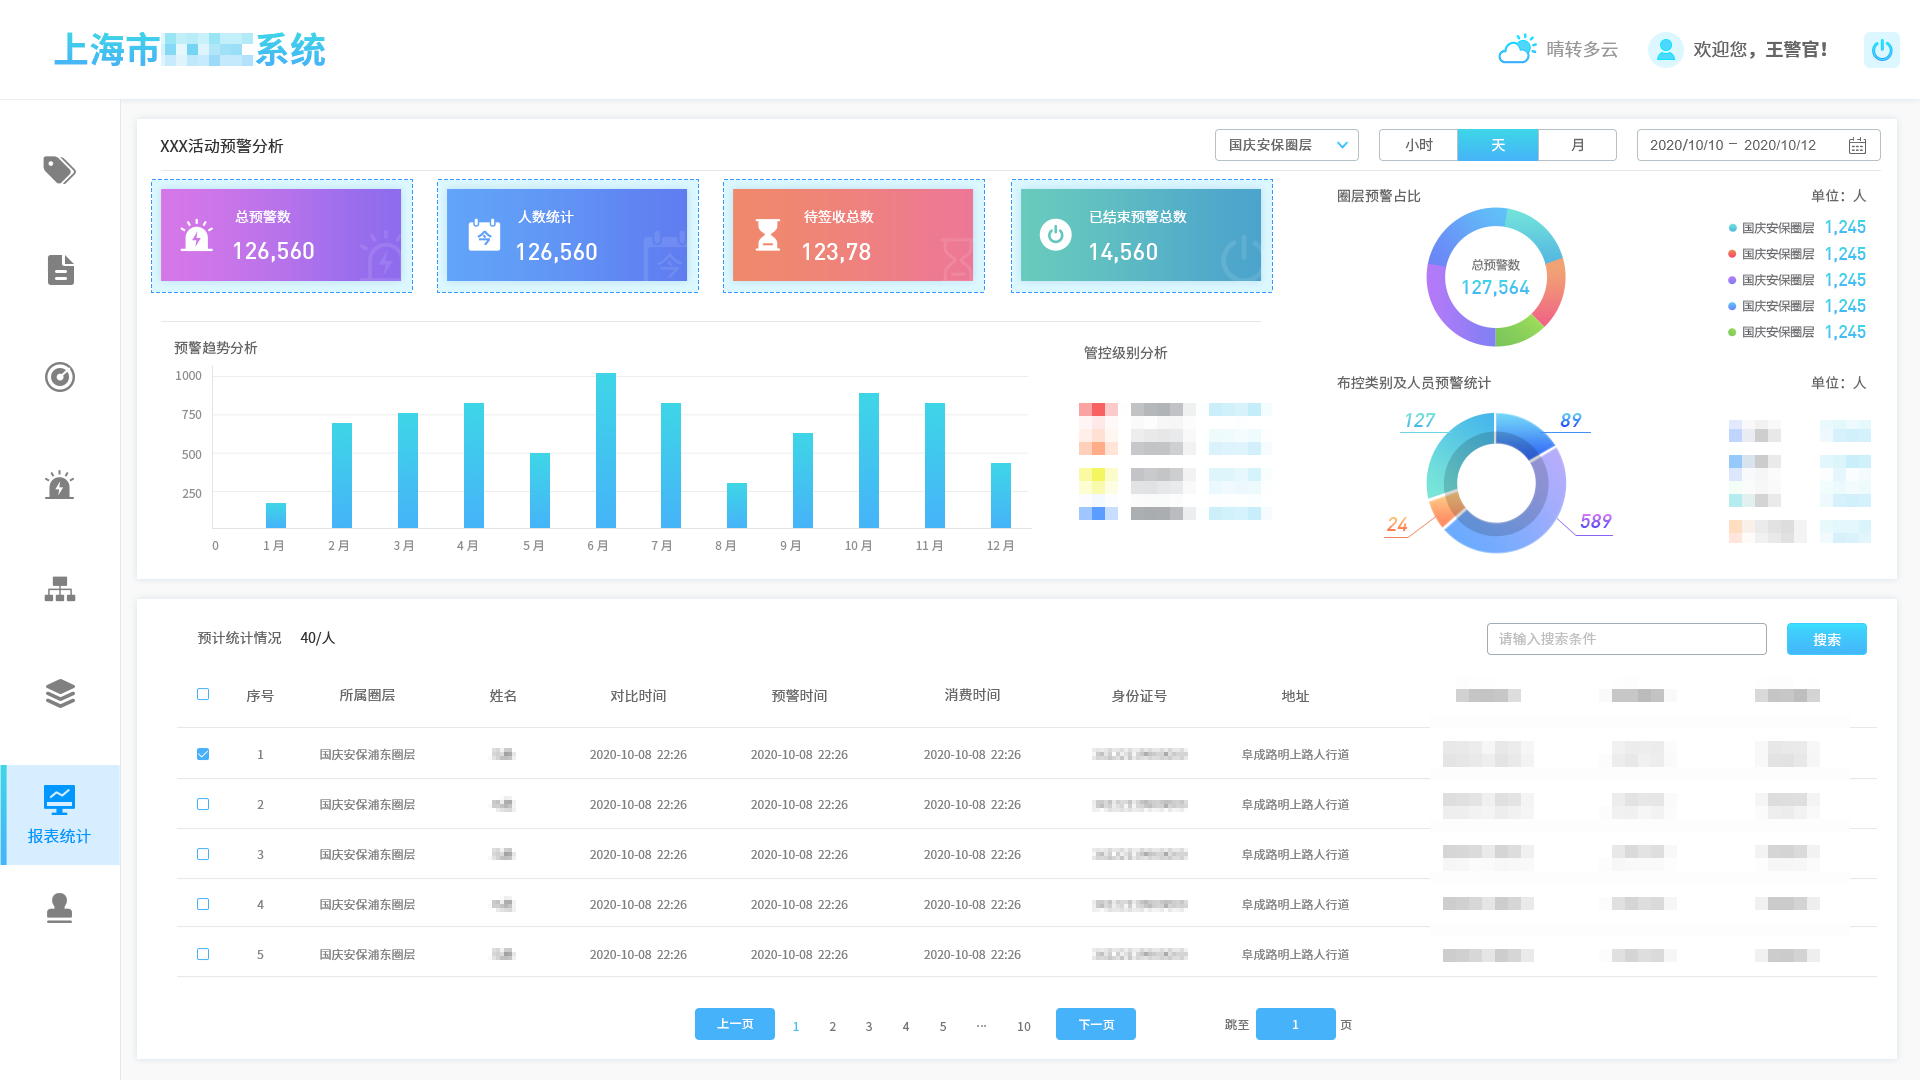The width and height of the screenshot is (1920, 1080).
Task: Click the 总预警数 126,560 card
Action: coord(281,235)
